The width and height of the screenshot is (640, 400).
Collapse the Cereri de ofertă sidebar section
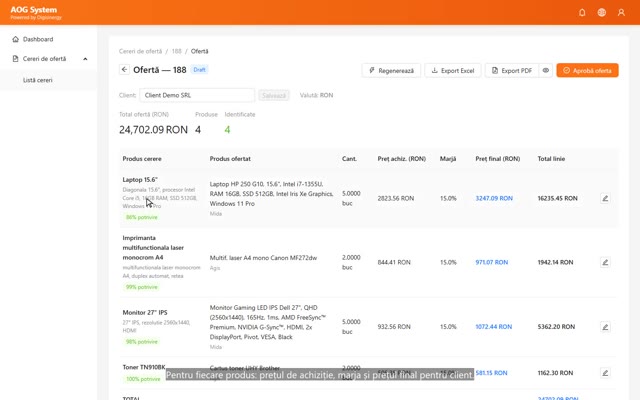tap(85, 59)
